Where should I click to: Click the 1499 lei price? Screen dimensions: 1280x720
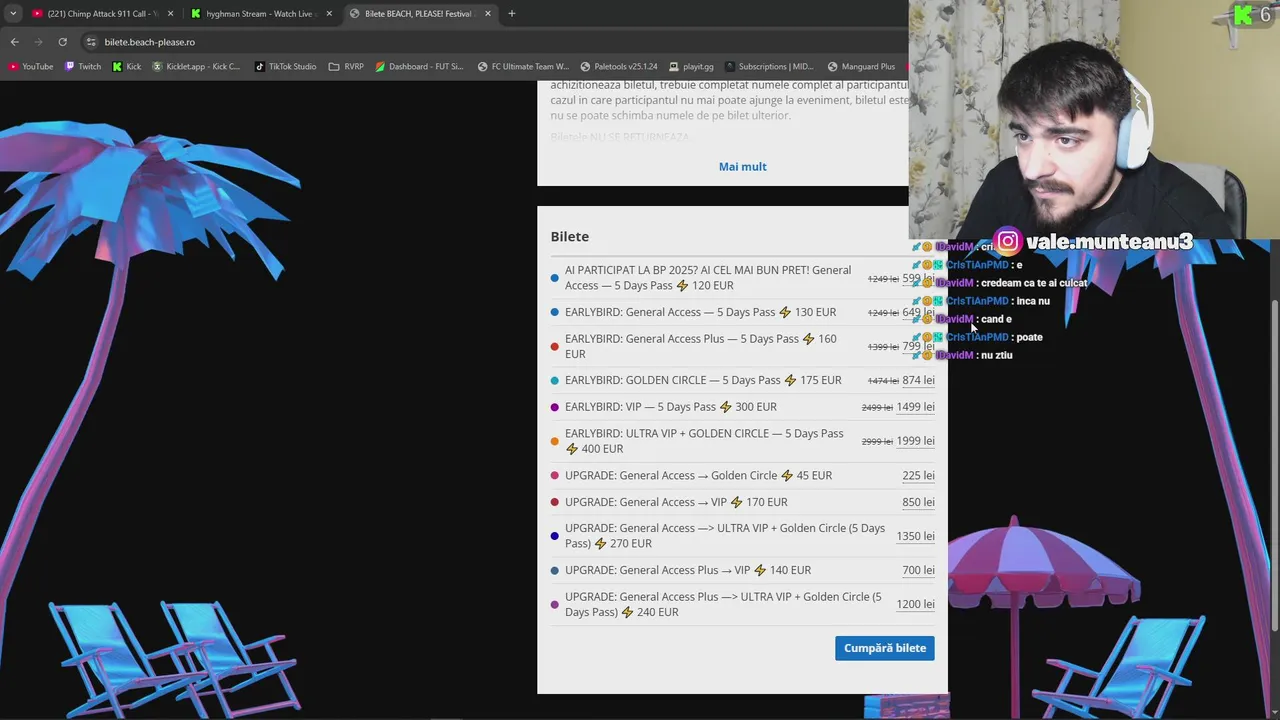[x=915, y=407]
